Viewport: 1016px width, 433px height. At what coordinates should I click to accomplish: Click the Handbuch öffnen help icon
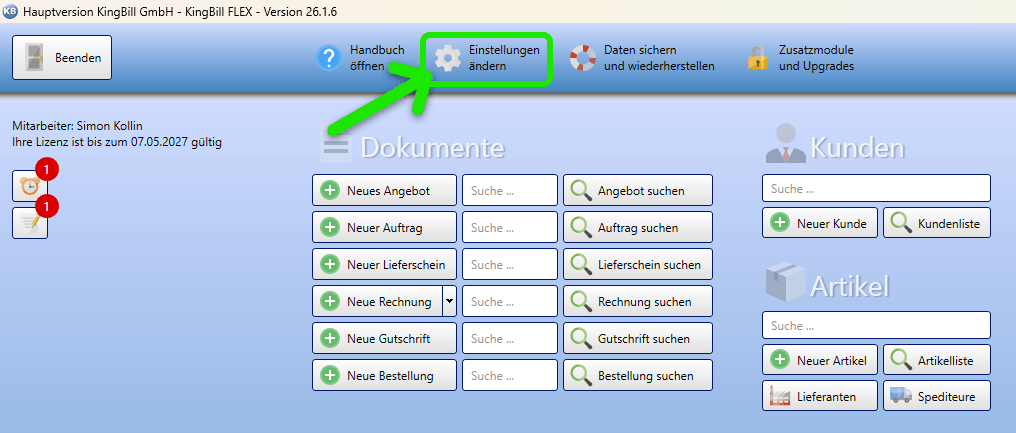click(329, 58)
